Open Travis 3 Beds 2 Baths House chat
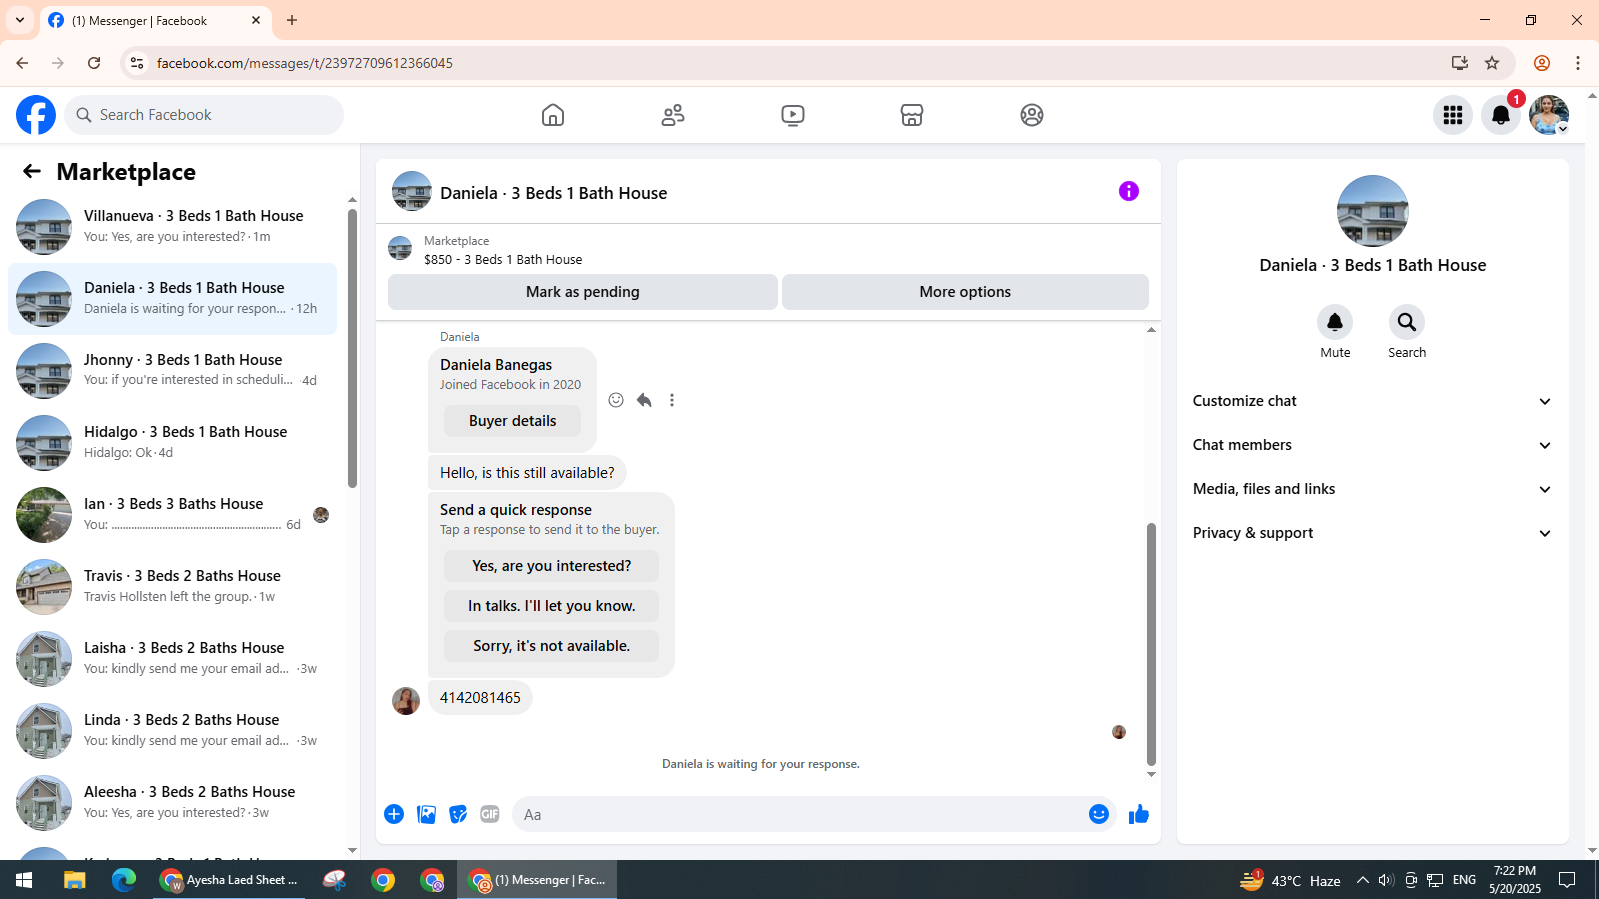The width and height of the screenshot is (1599, 899). pos(172,587)
